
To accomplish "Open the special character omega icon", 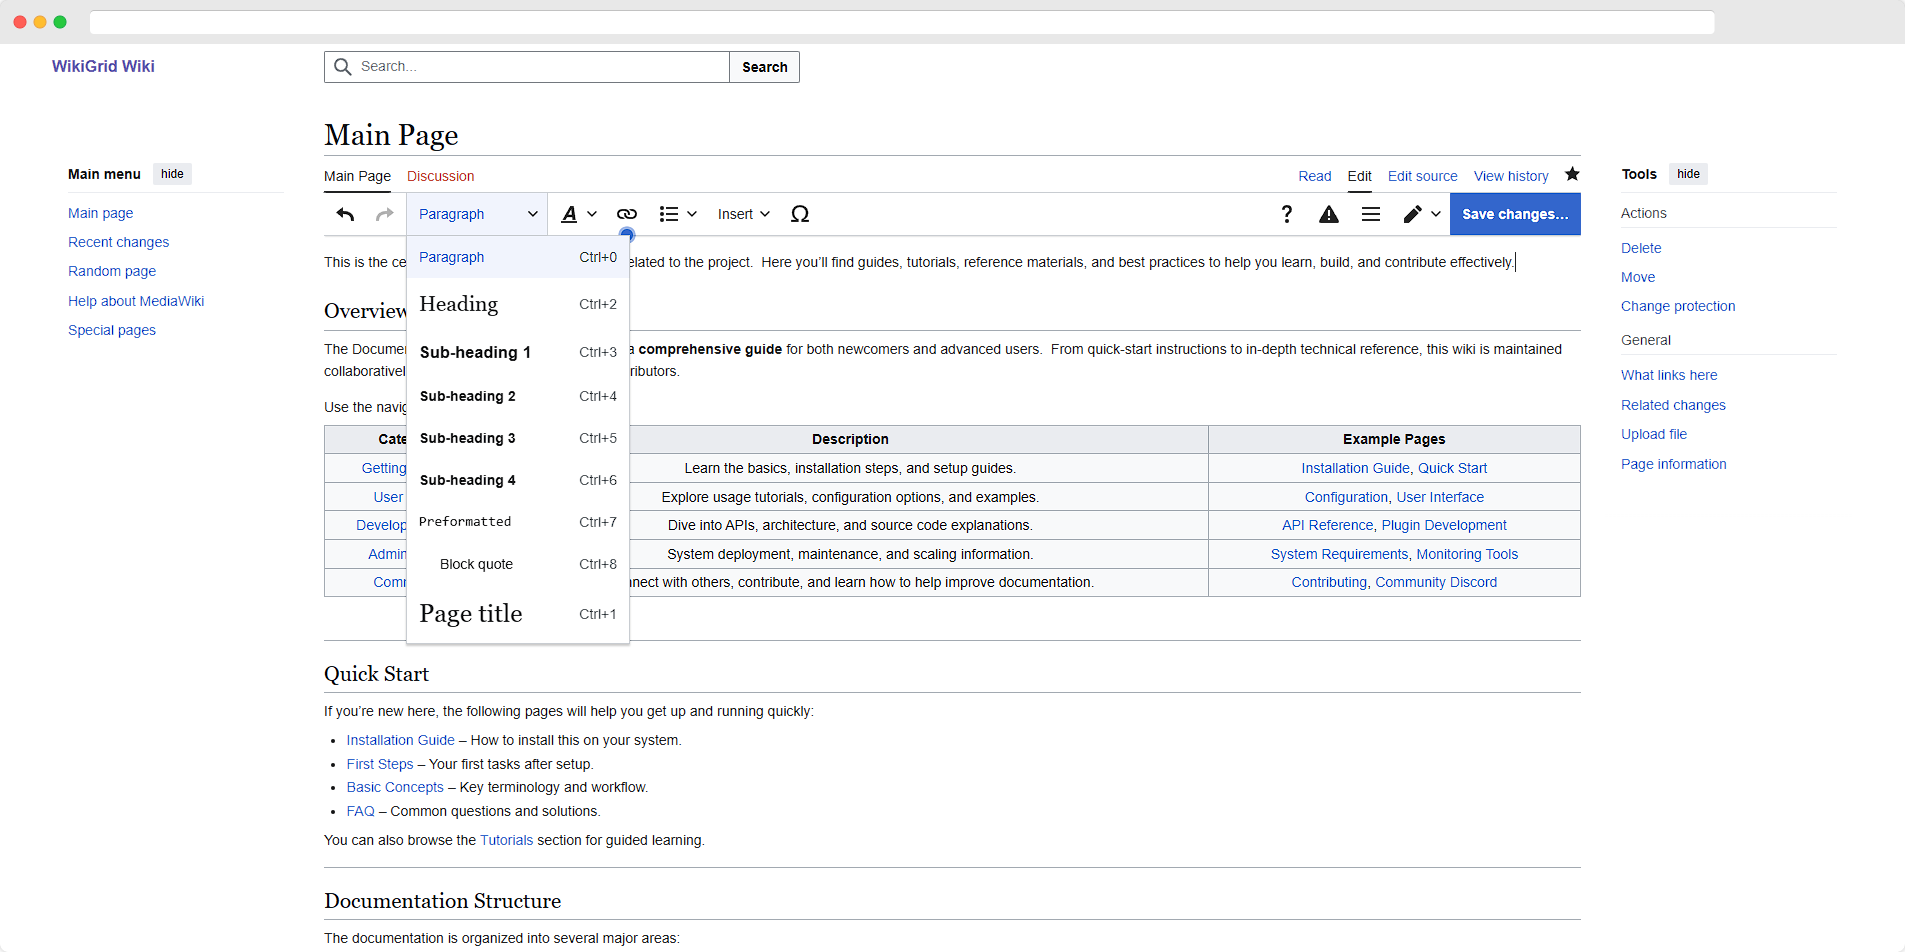I will pyautogui.click(x=799, y=214).
